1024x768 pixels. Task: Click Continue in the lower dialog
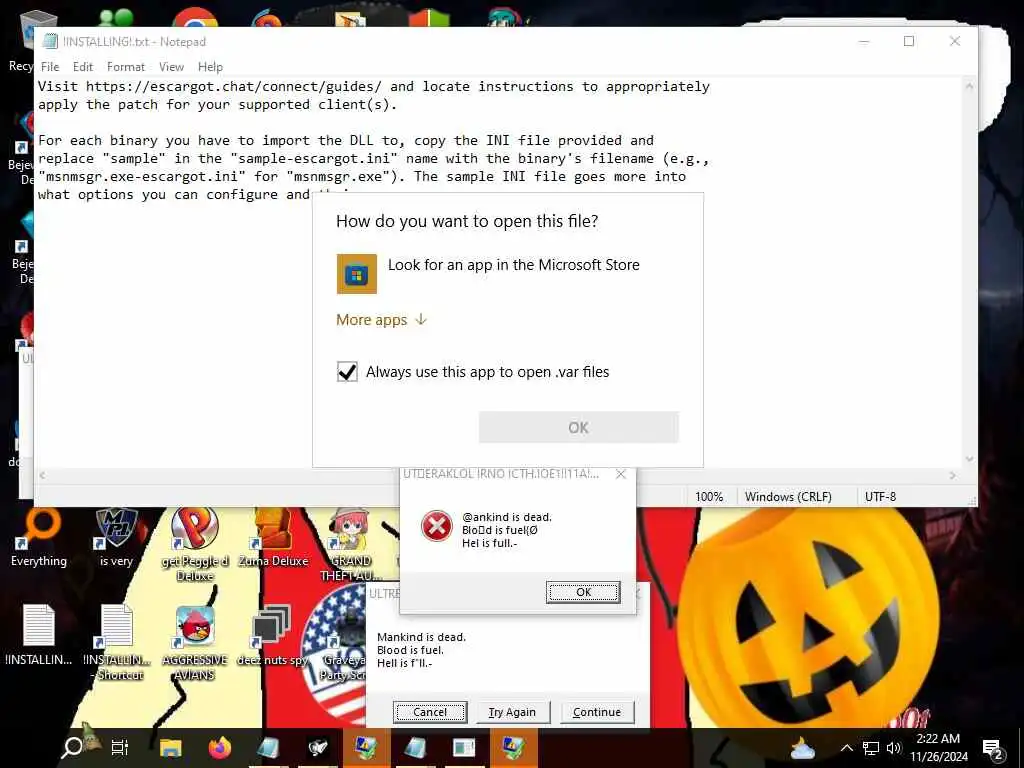pos(597,712)
